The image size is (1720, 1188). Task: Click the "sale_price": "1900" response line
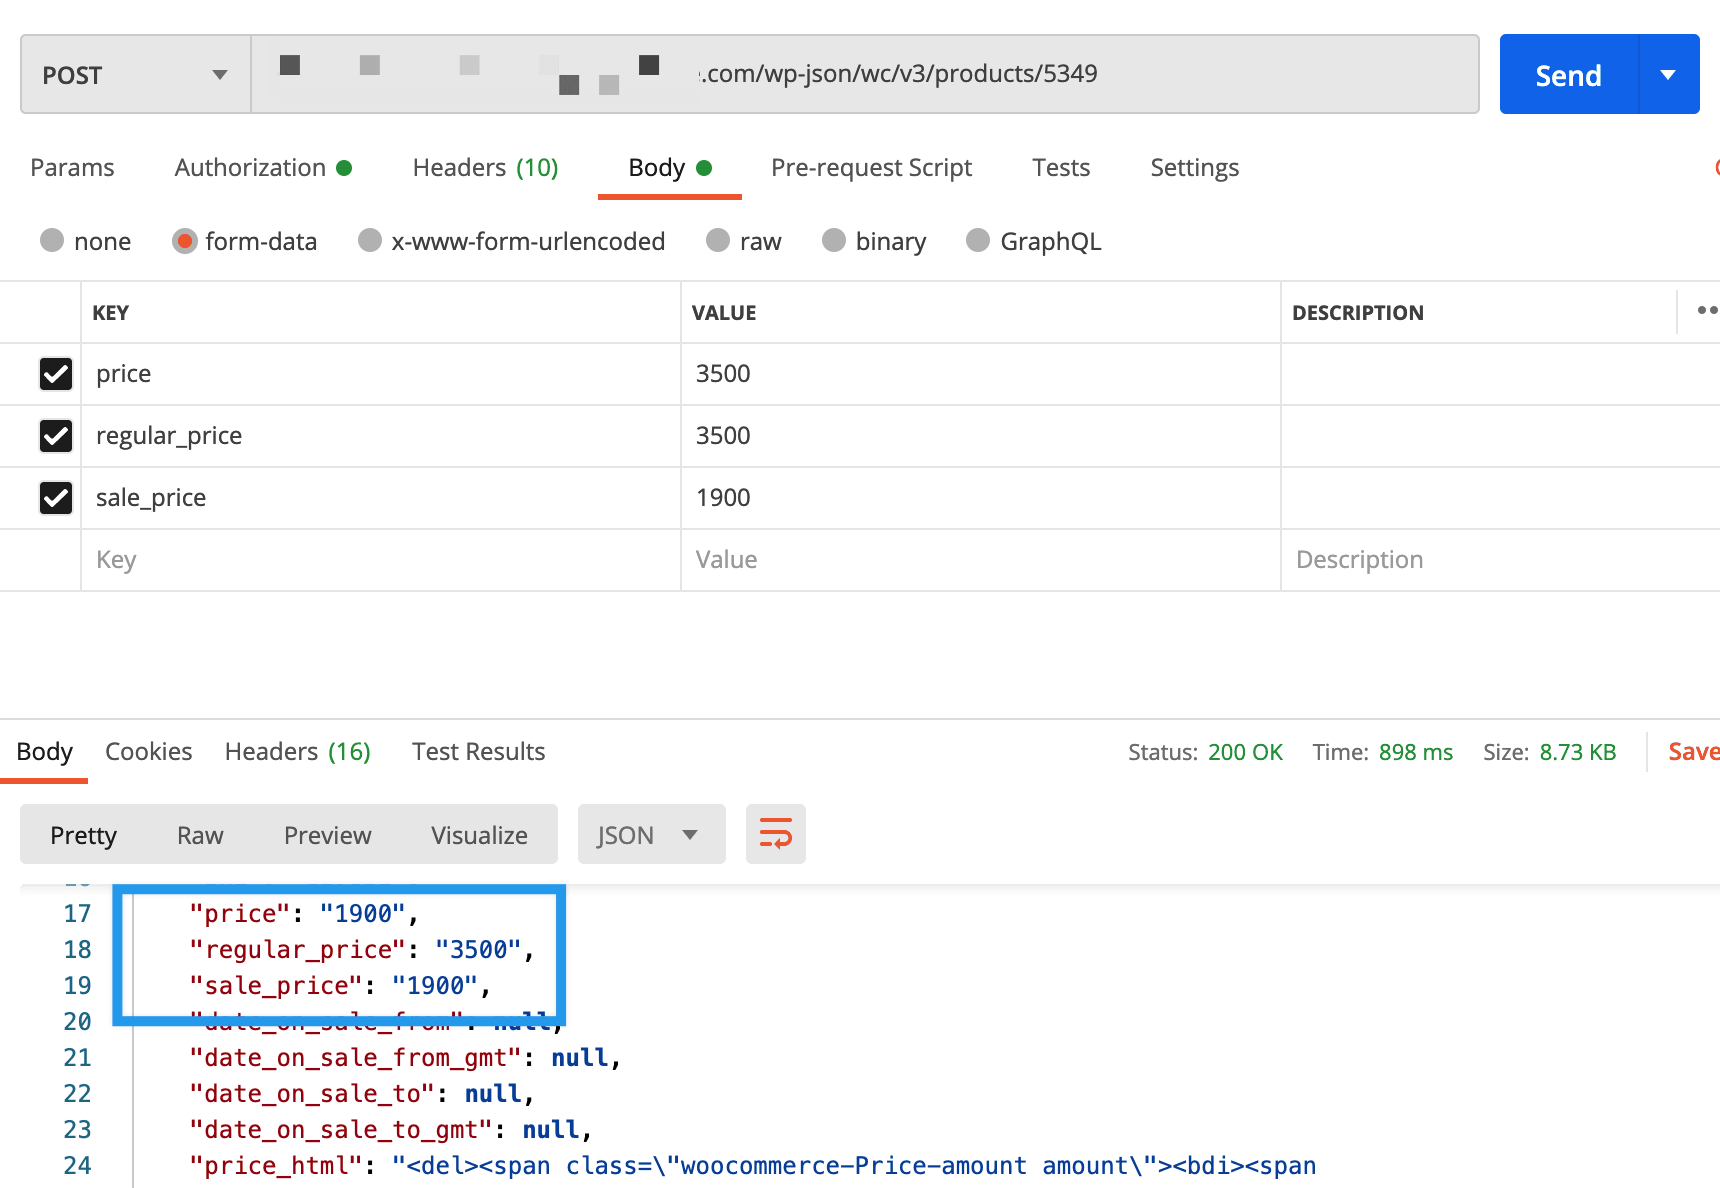340,986
